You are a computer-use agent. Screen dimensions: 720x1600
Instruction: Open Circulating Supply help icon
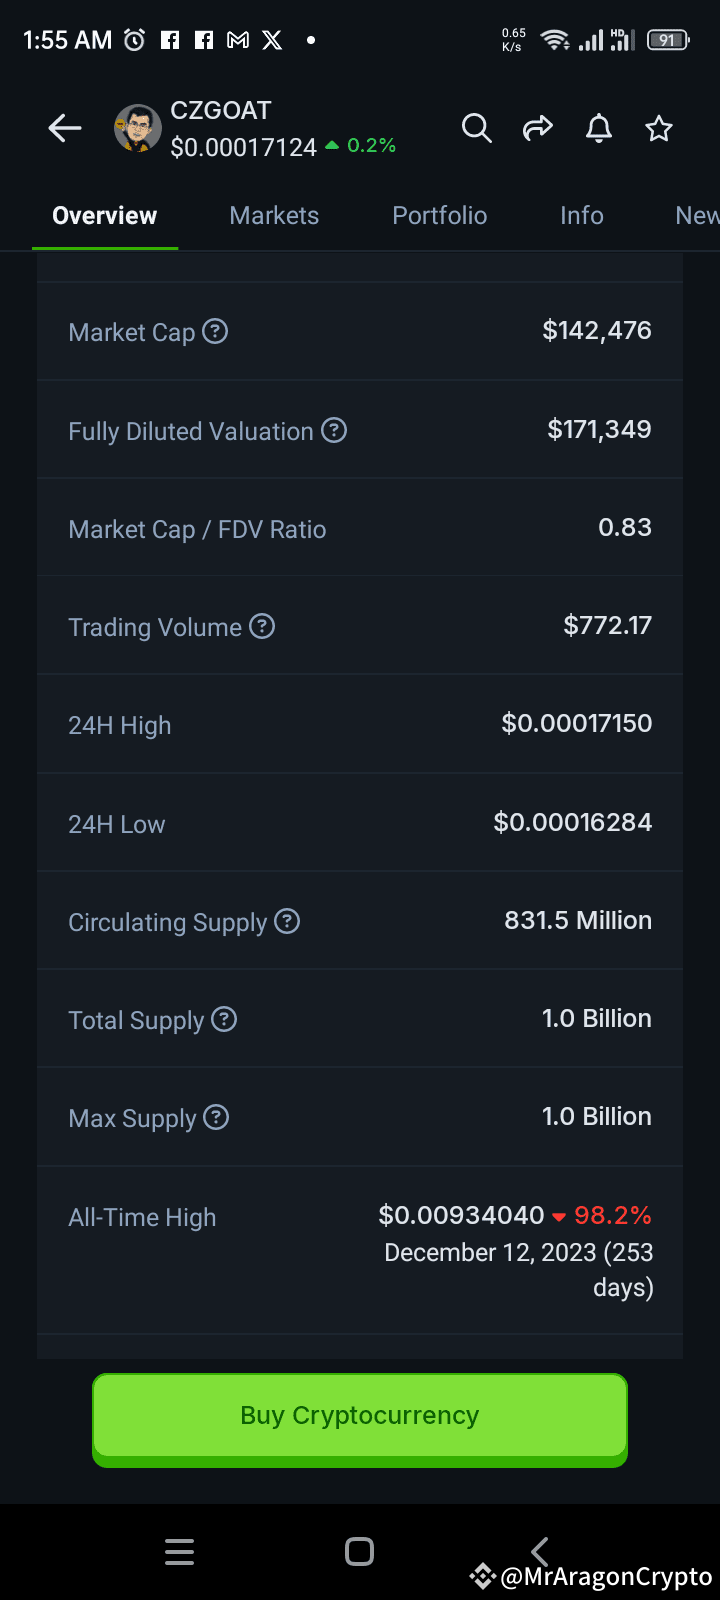coord(287,921)
